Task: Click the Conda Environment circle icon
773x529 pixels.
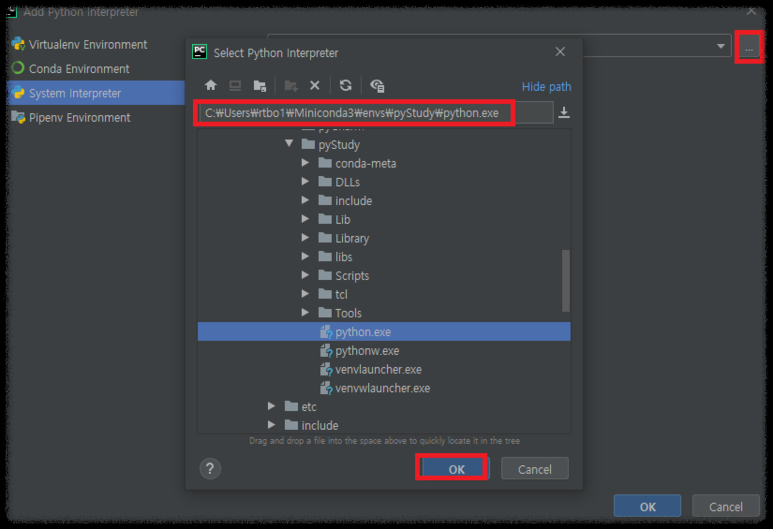Action: [x=18, y=68]
